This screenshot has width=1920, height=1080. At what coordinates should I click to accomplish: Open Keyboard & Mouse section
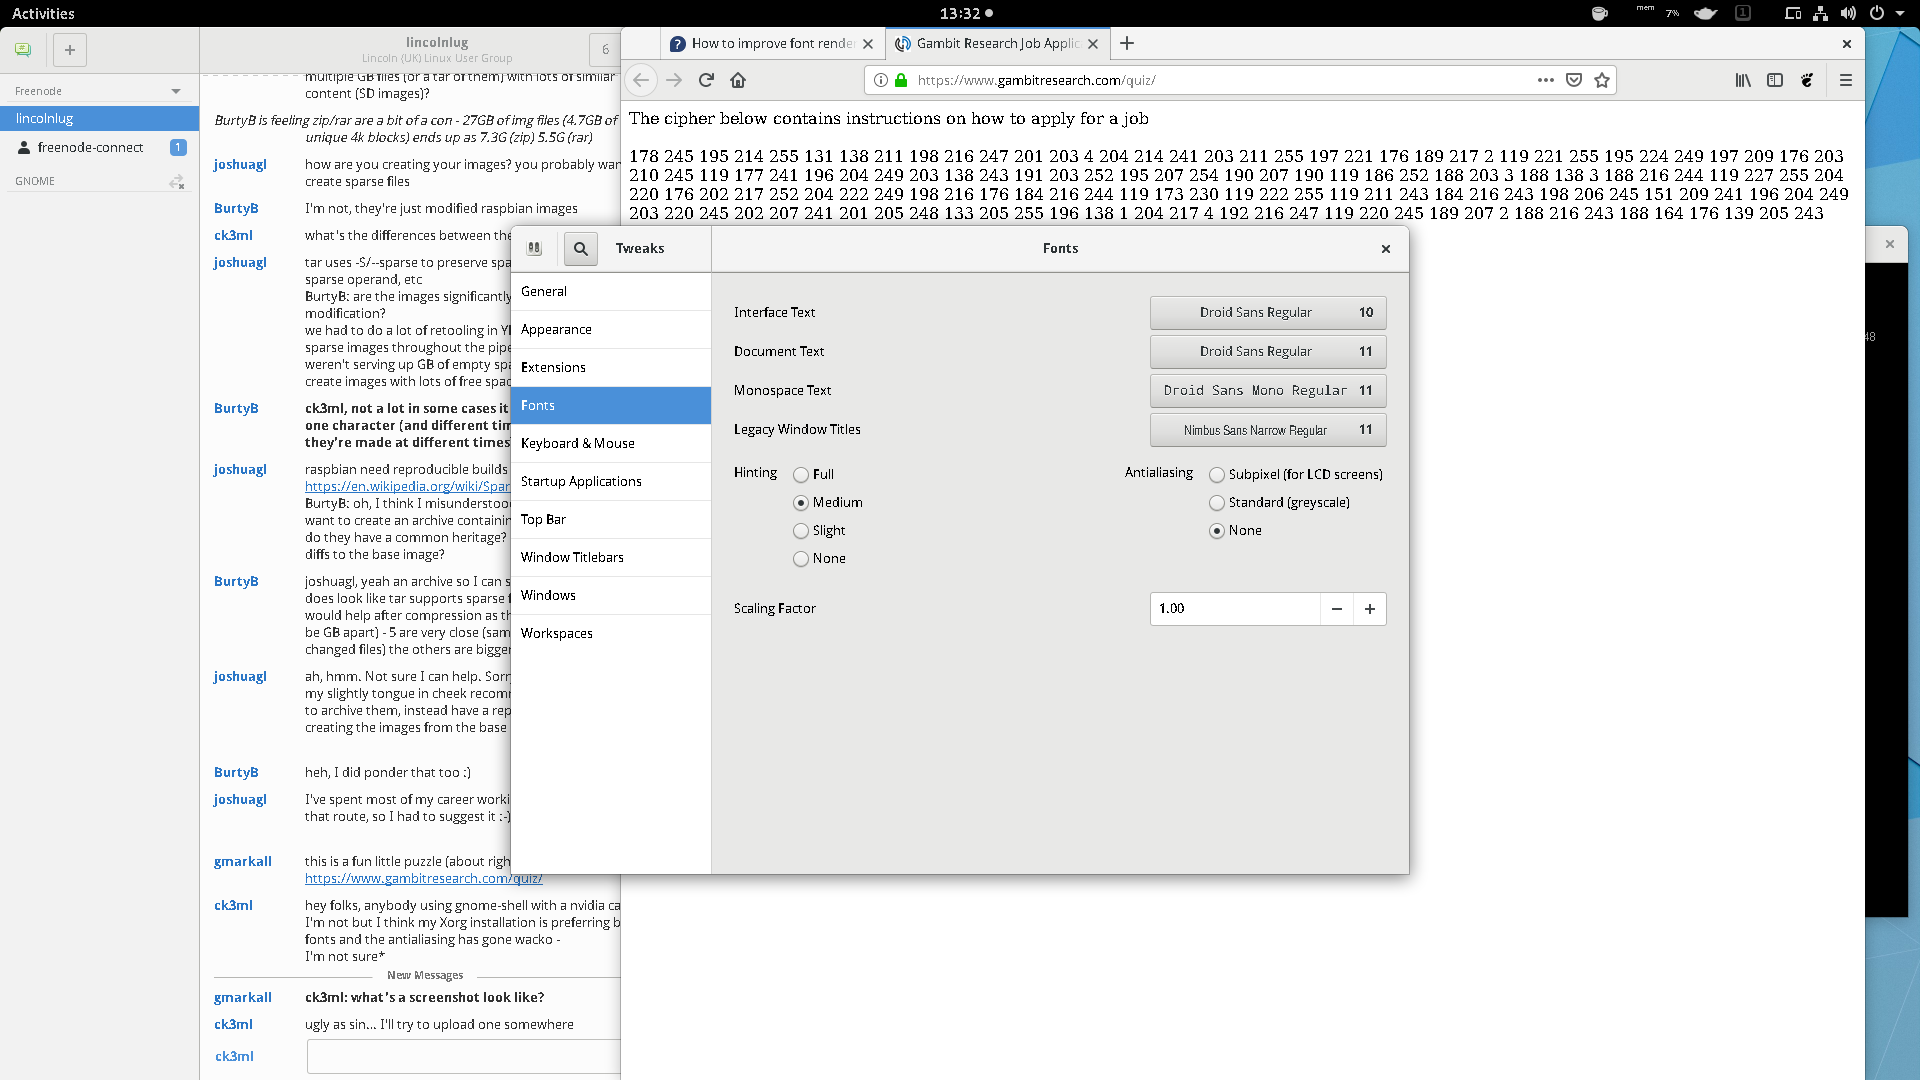(x=611, y=443)
